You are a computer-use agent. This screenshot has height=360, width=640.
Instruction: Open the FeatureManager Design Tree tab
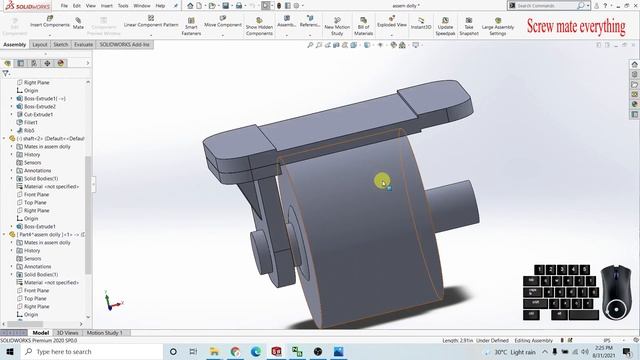7,63
